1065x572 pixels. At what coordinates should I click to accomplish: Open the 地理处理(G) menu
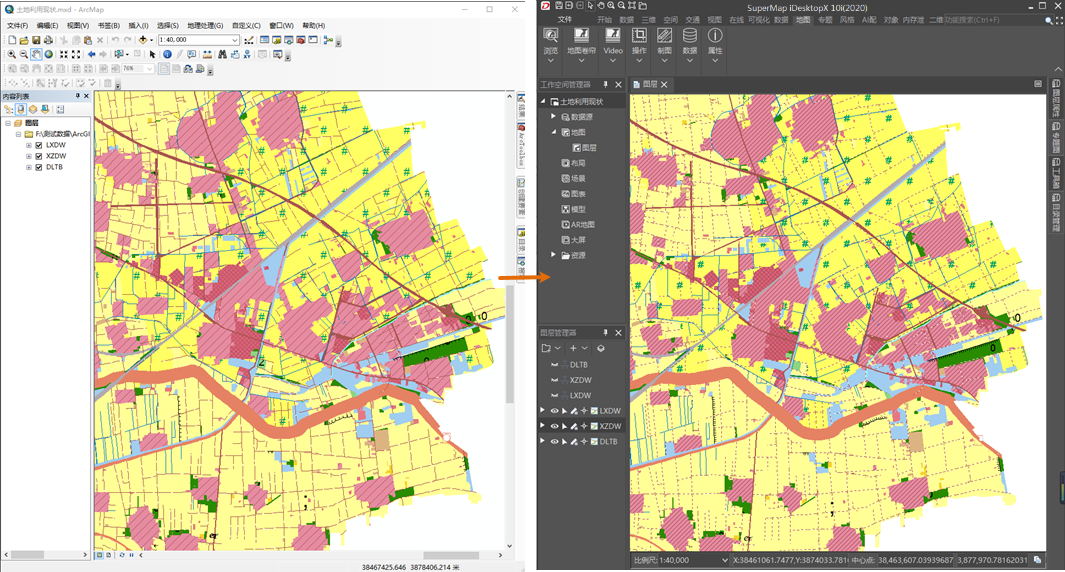(x=205, y=25)
